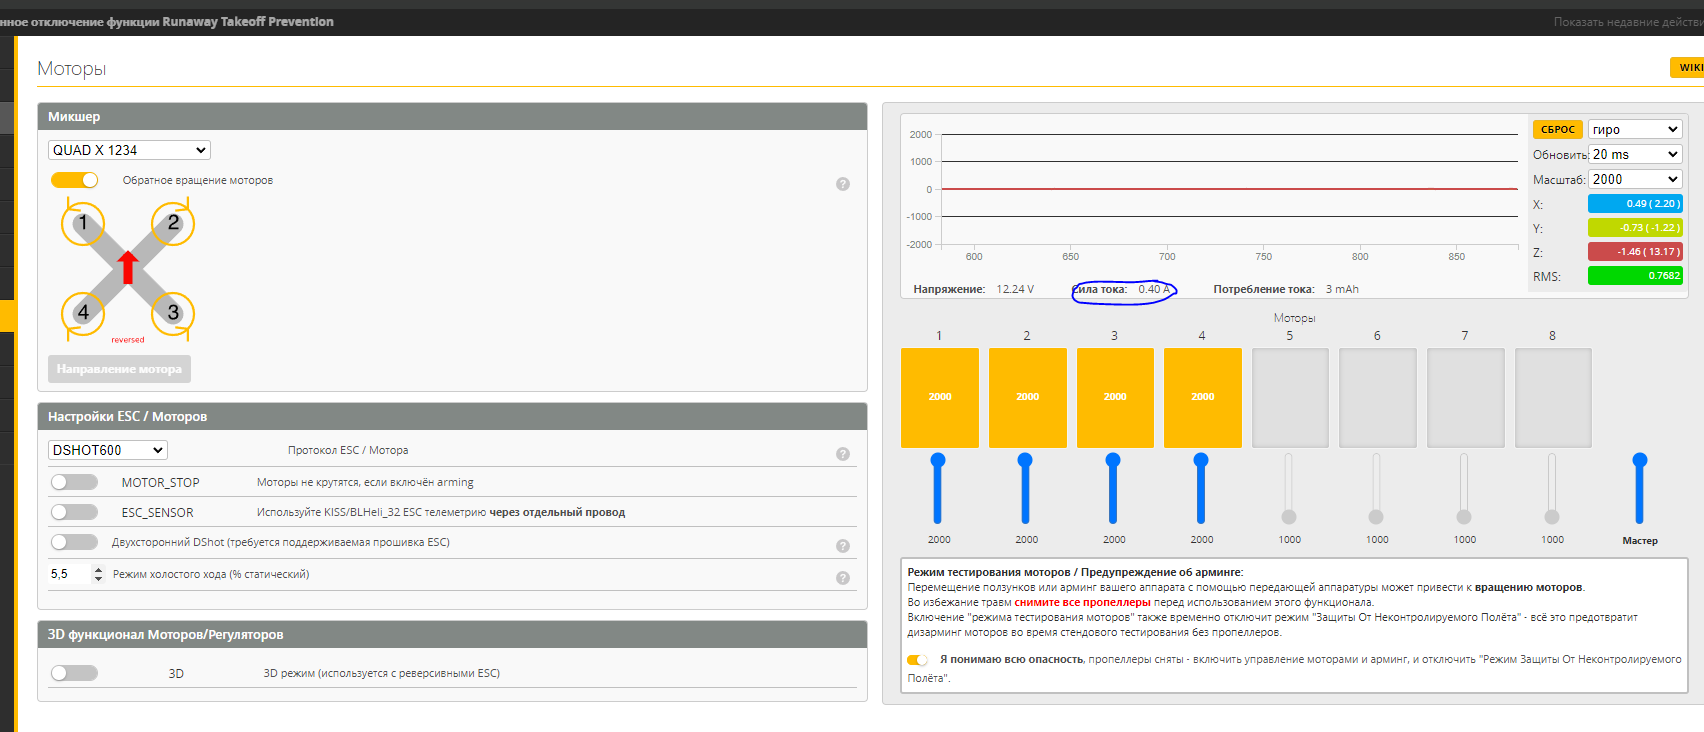Viewport: 1704px width, 732px height.
Task: Click disabled motor 5 slider
Action: coord(1289,488)
